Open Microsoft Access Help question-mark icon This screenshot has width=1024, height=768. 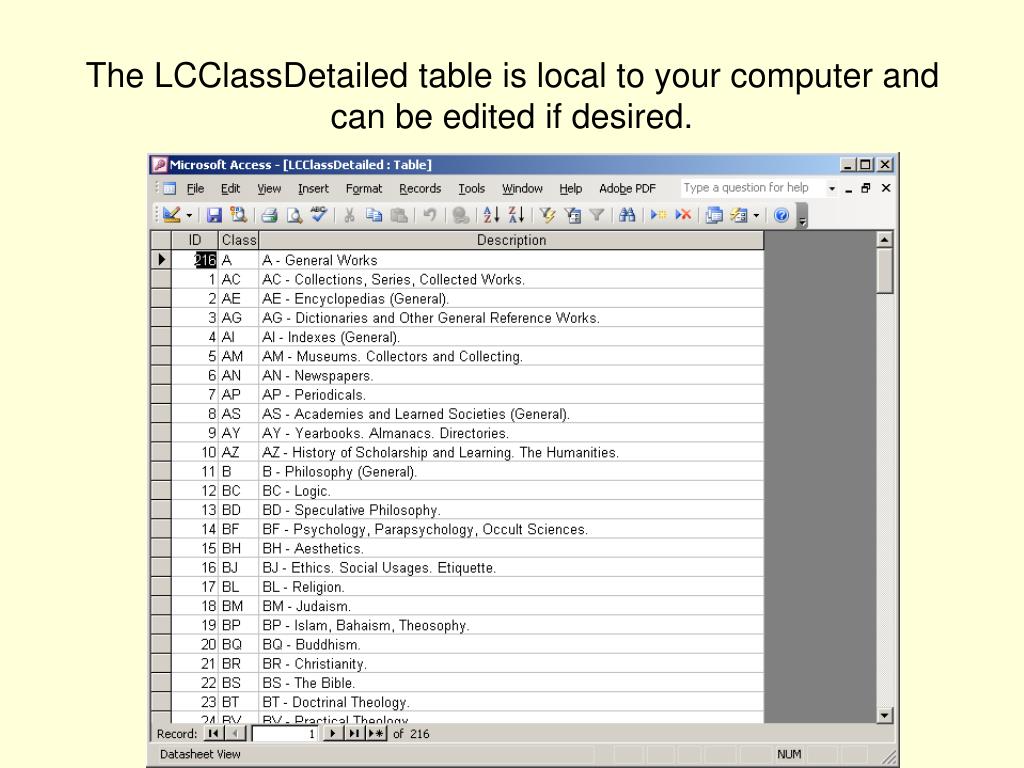pyautogui.click(x=781, y=215)
